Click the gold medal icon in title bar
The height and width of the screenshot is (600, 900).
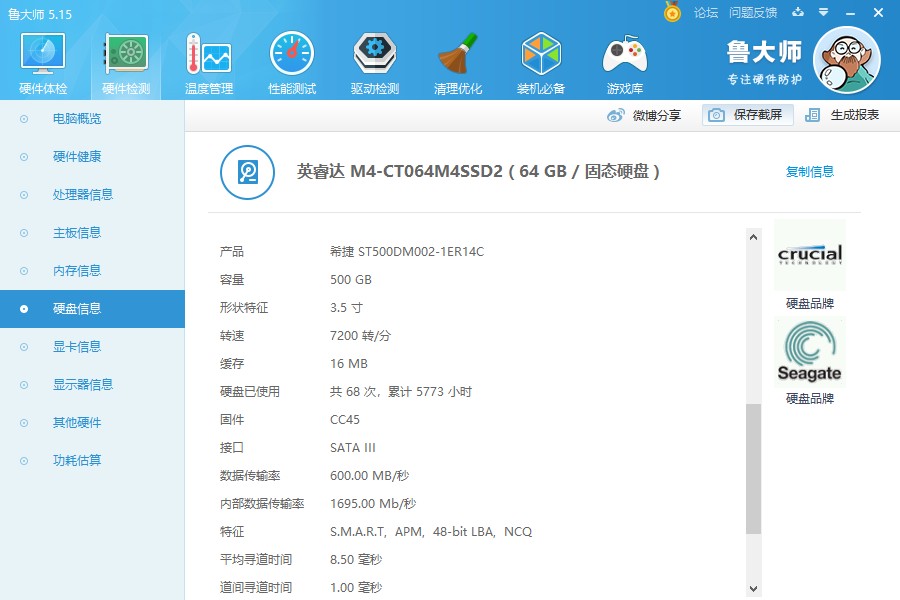pos(672,11)
